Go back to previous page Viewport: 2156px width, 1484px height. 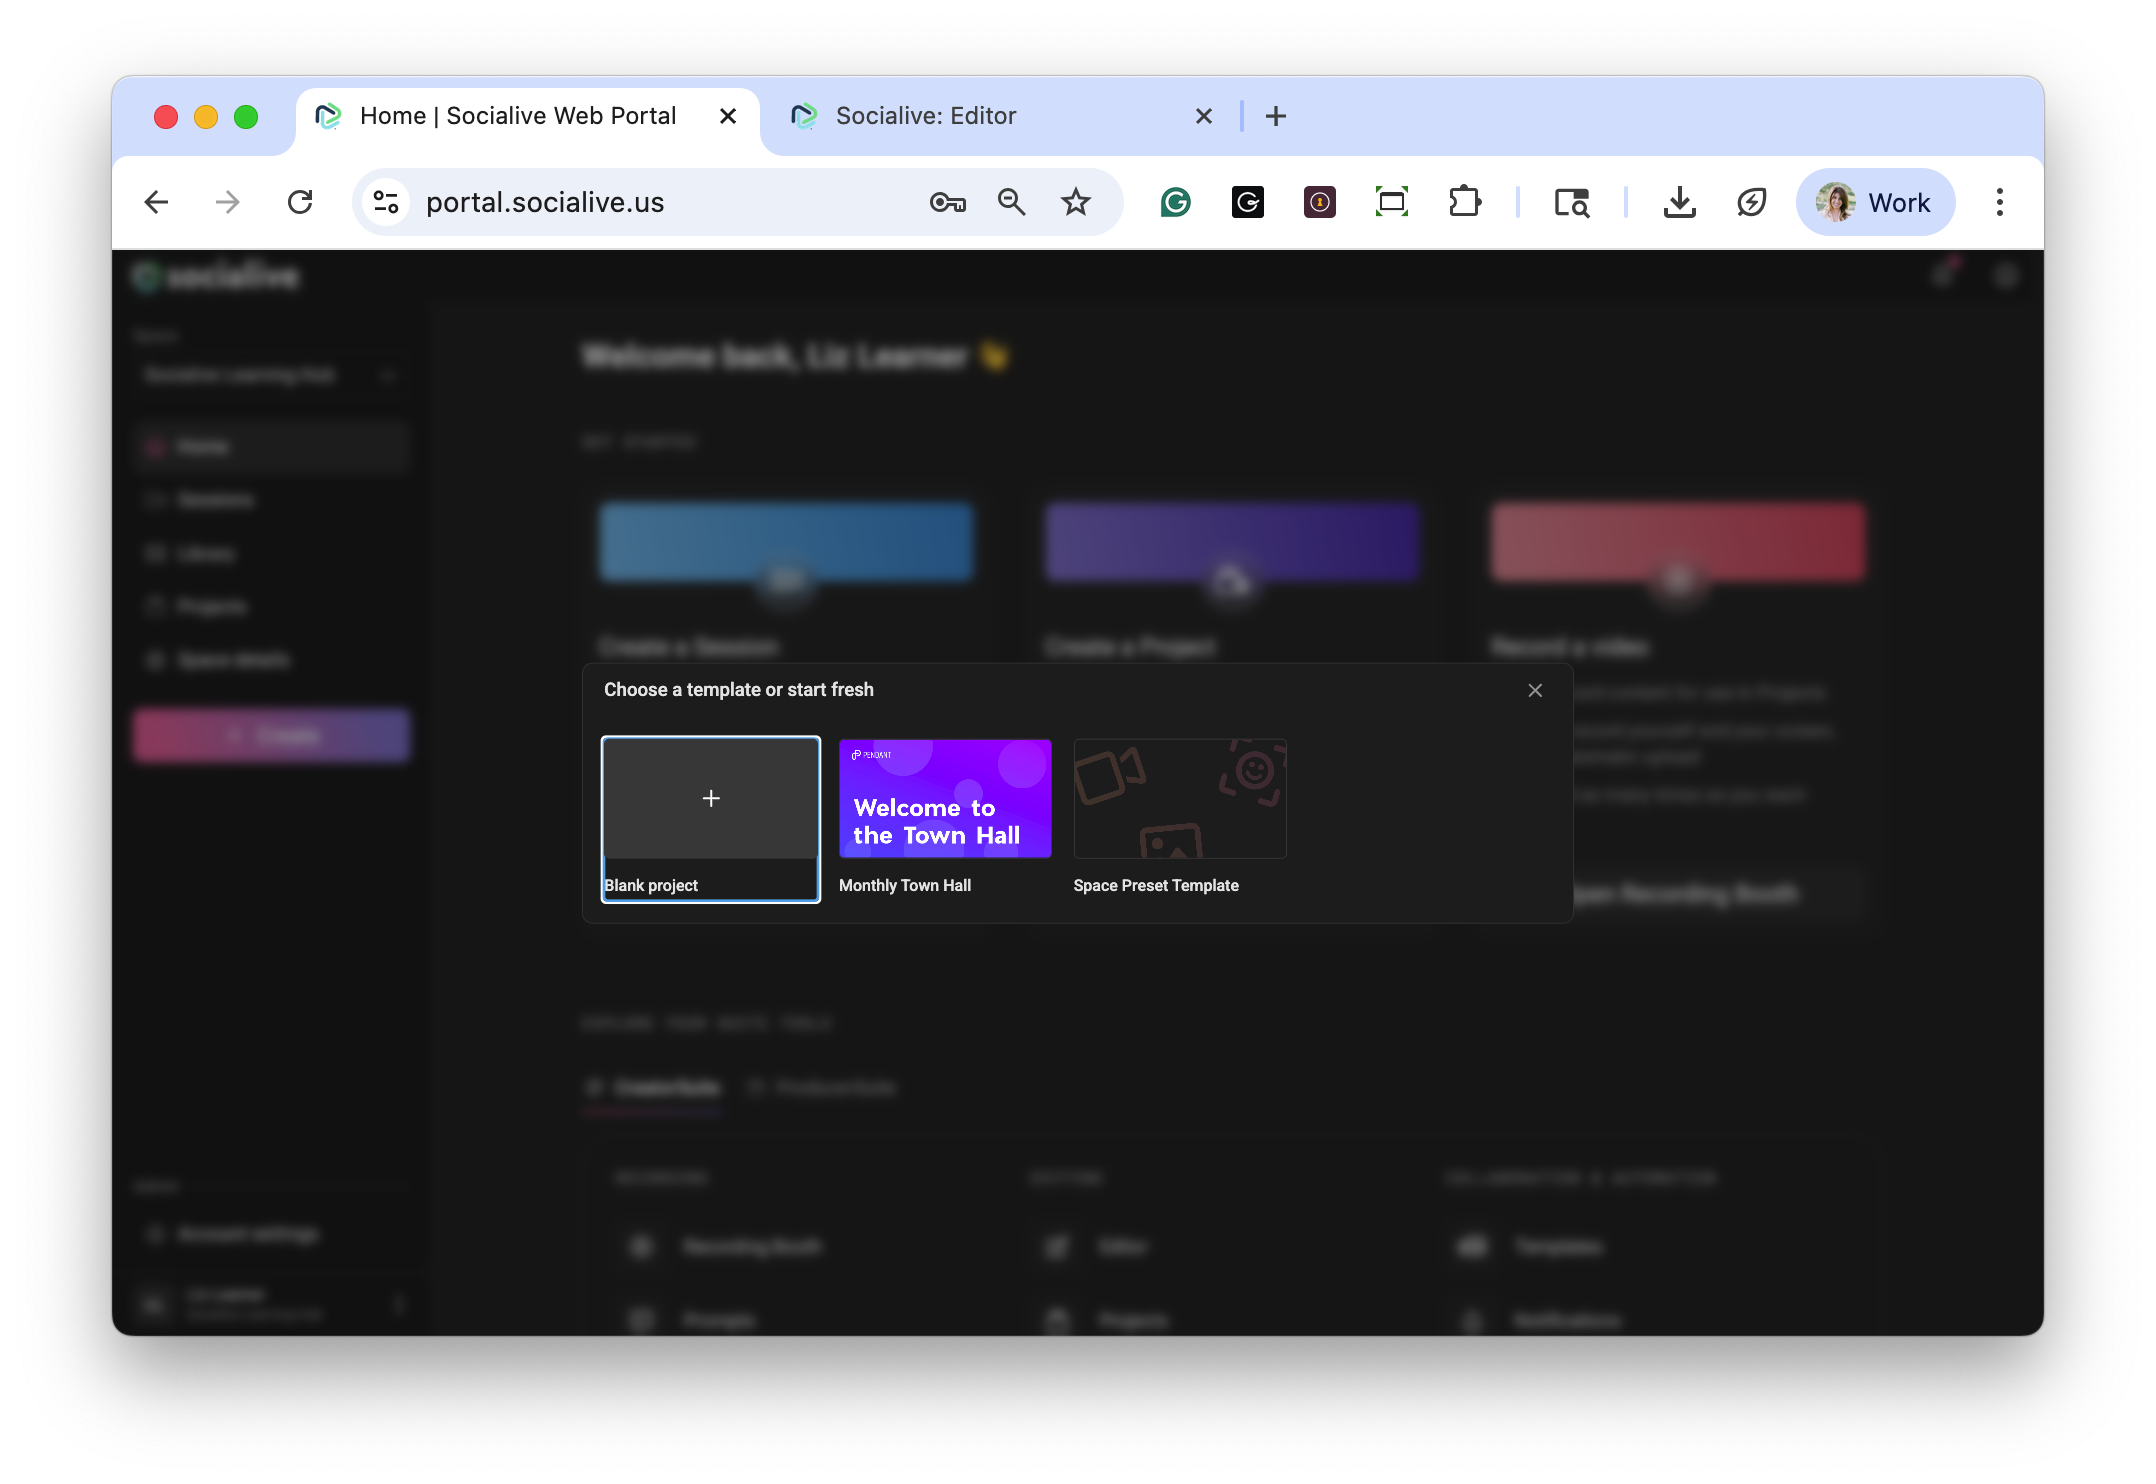(156, 202)
